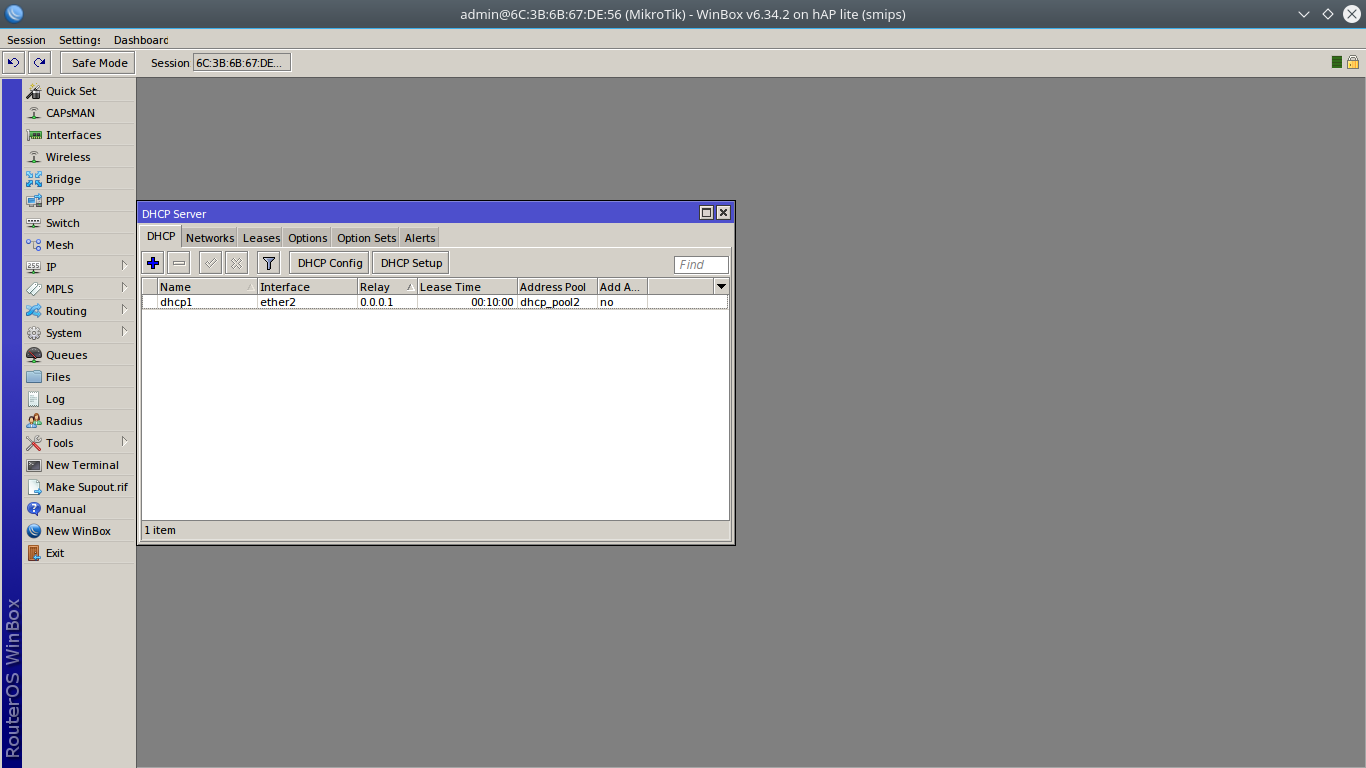Click the 0.0.0.1 relay cell
This screenshot has height=768, width=1366.
point(387,302)
